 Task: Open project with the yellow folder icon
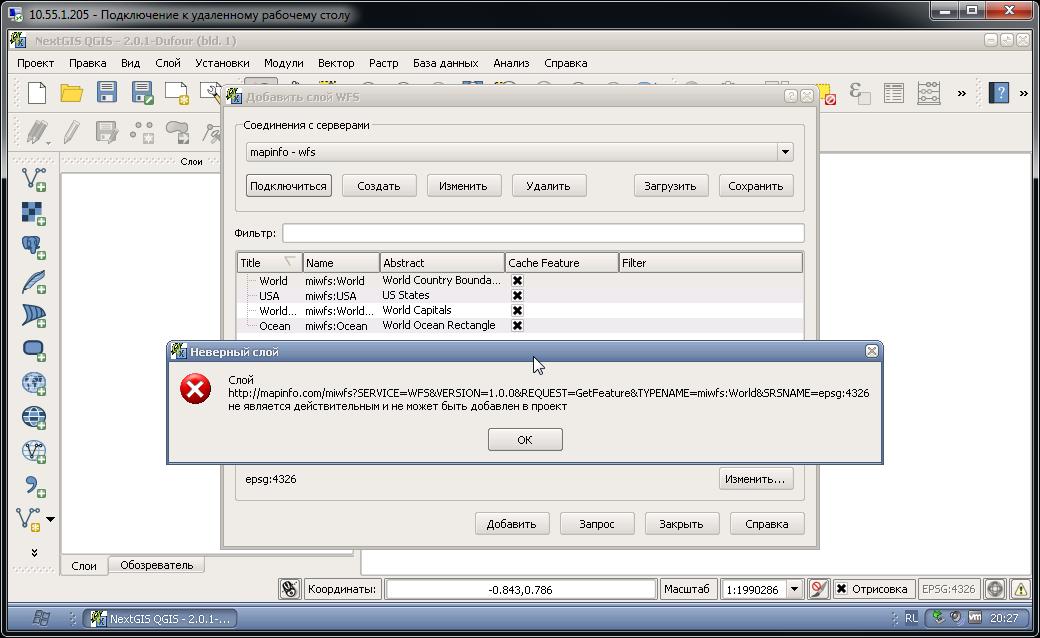point(72,93)
